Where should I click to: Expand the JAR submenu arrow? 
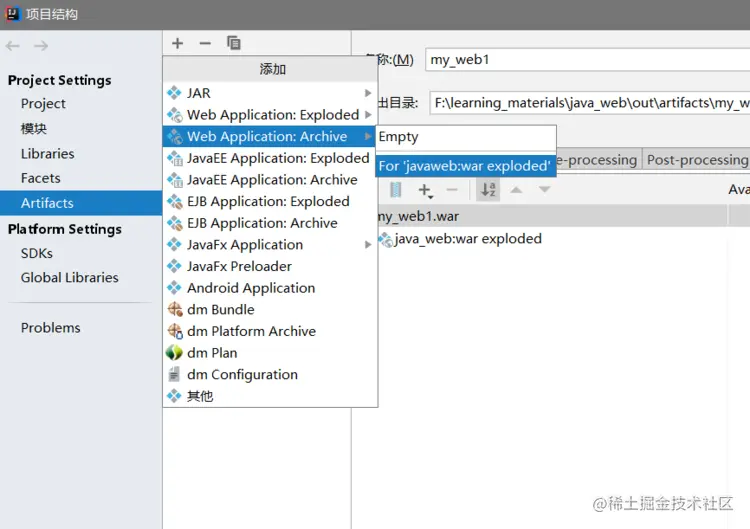pyautogui.click(x=368, y=93)
